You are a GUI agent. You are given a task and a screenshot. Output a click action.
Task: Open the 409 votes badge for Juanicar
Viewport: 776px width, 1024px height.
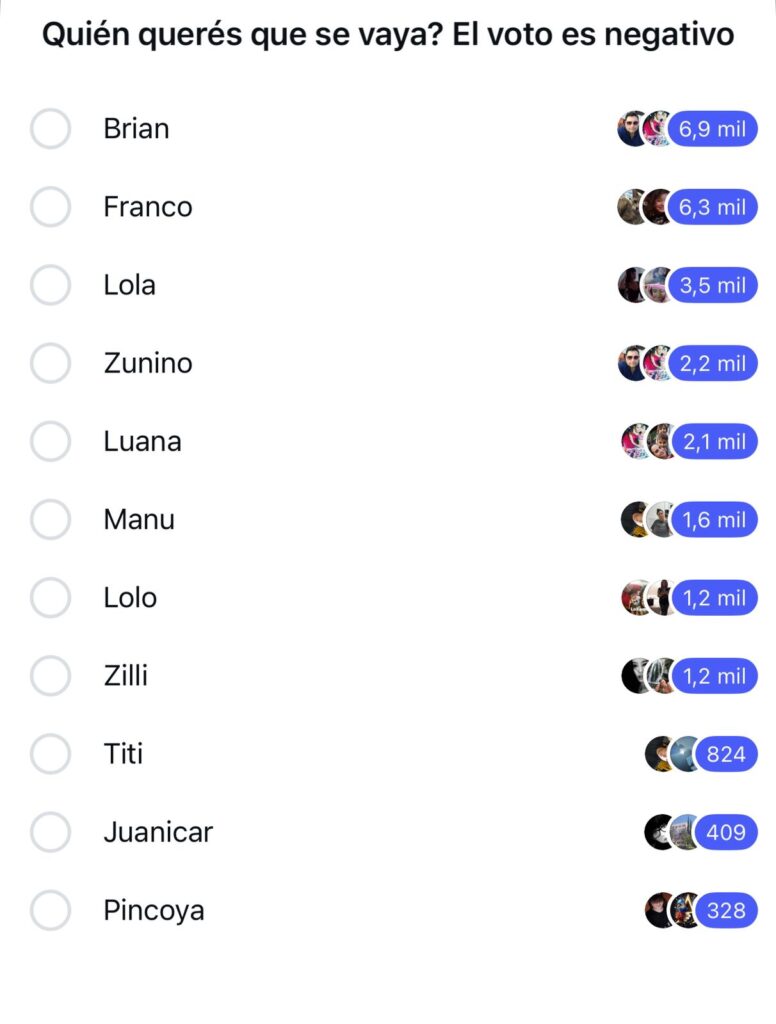(726, 832)
